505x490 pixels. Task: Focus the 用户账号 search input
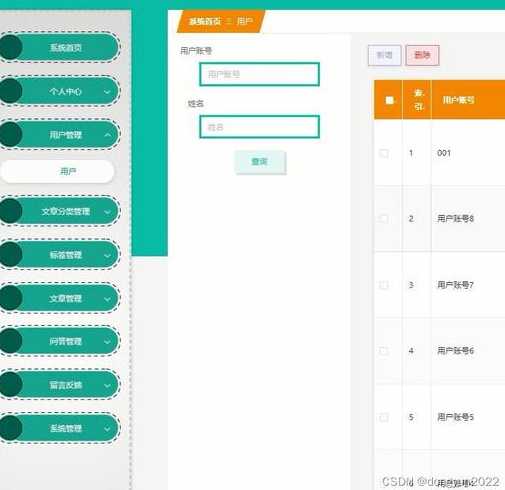click(259, 74)
